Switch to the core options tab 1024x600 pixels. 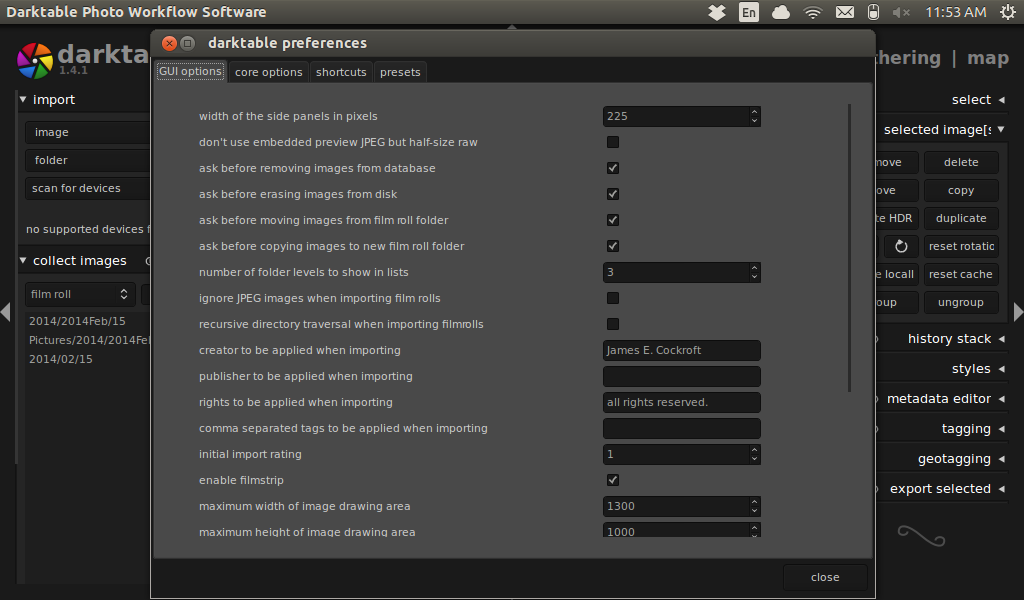[268, 72]
